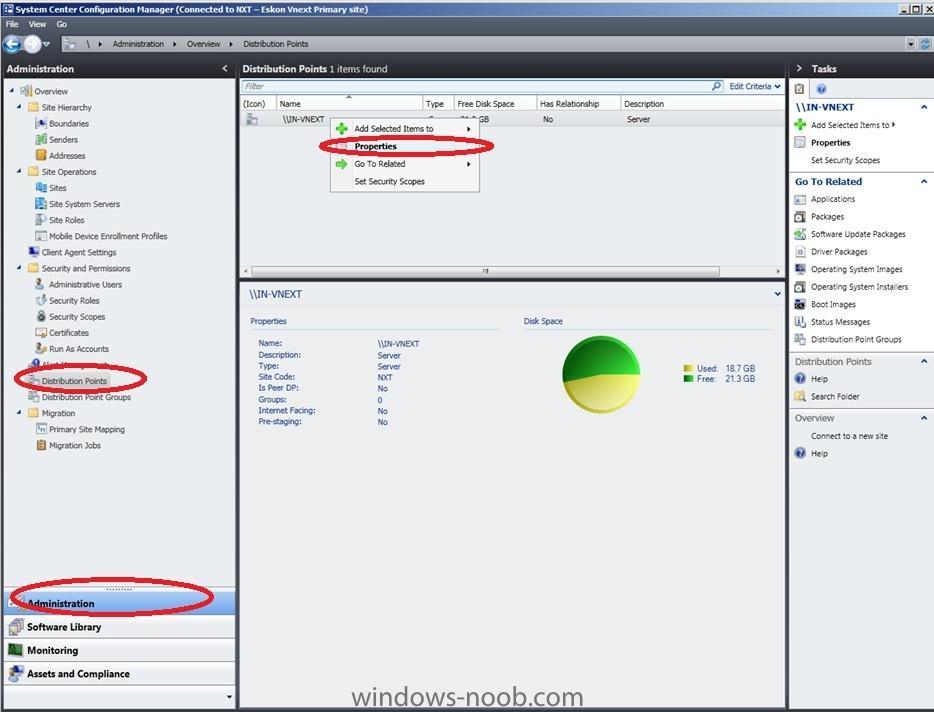Click Properties in the Tasks pane
This screenshot has height=712, width=934.
830,143
